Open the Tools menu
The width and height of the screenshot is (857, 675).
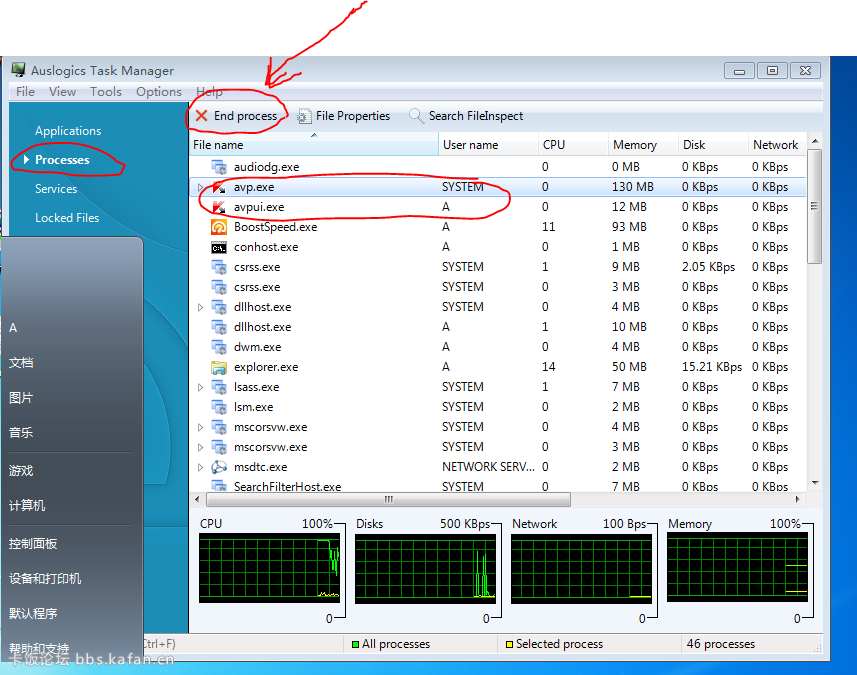coord(105,91)
